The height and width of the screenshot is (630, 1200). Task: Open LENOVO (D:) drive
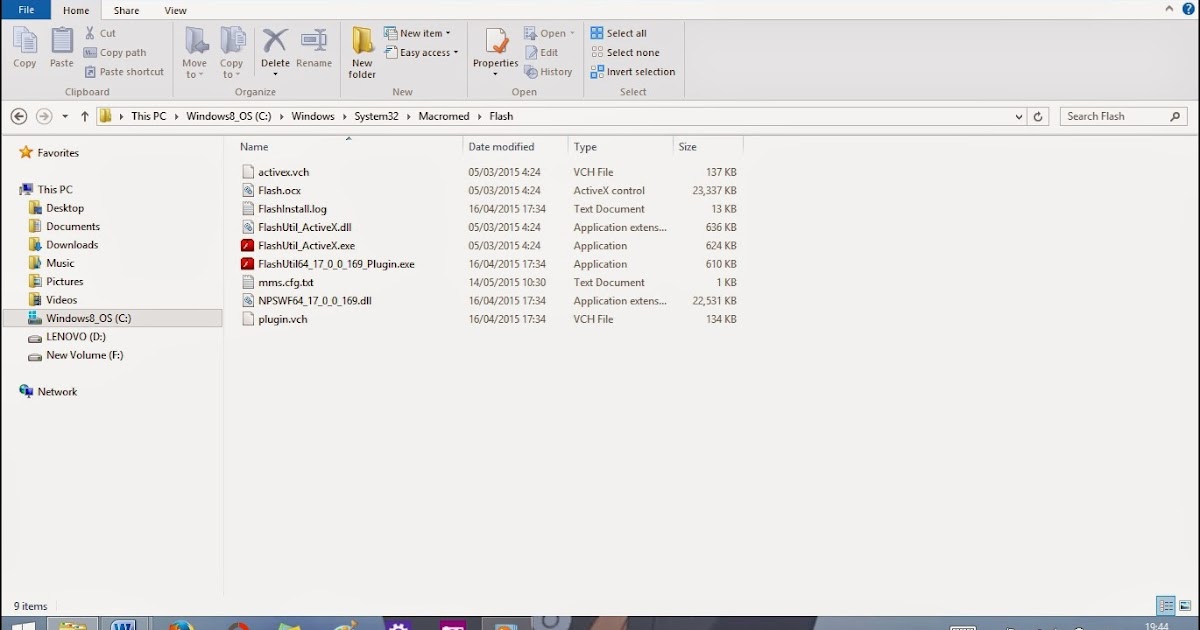coord(76,336)
